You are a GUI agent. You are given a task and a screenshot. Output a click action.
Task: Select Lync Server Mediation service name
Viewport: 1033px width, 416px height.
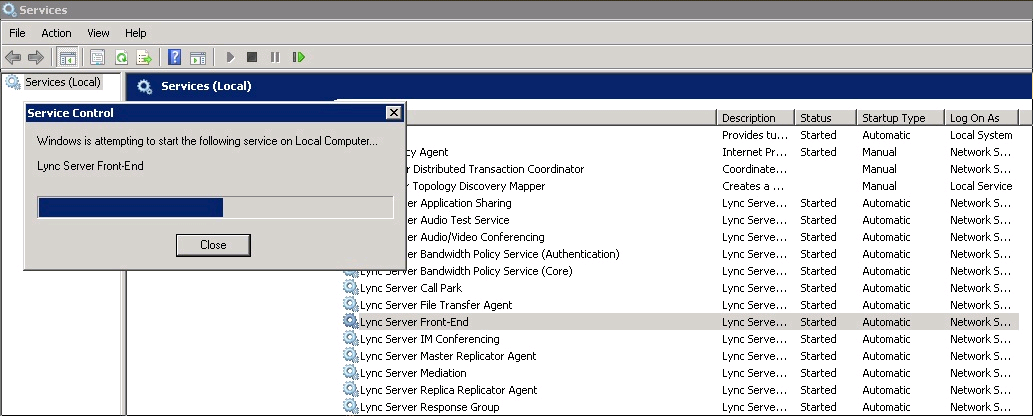tap(413, 373)
